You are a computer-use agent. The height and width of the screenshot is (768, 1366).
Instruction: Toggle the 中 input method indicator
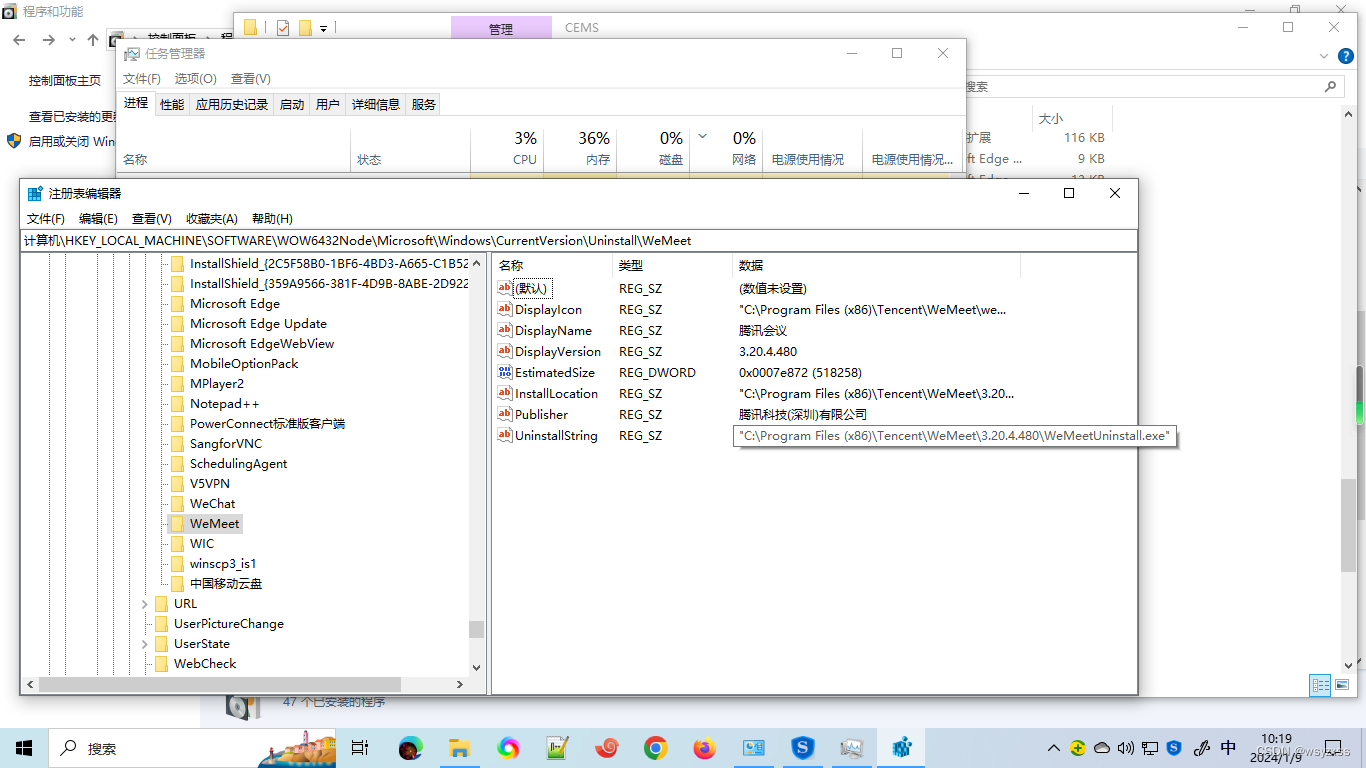click(1229, 747)
